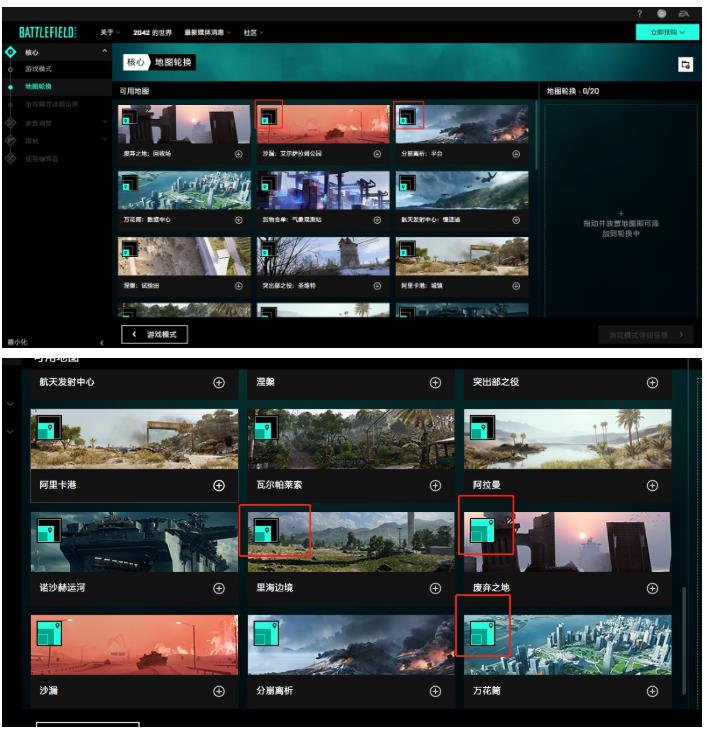This screenshot has width=707, height=732.
Task: Add 万花筒：数据中心 map with its plus icon
Action: (238, 219)
